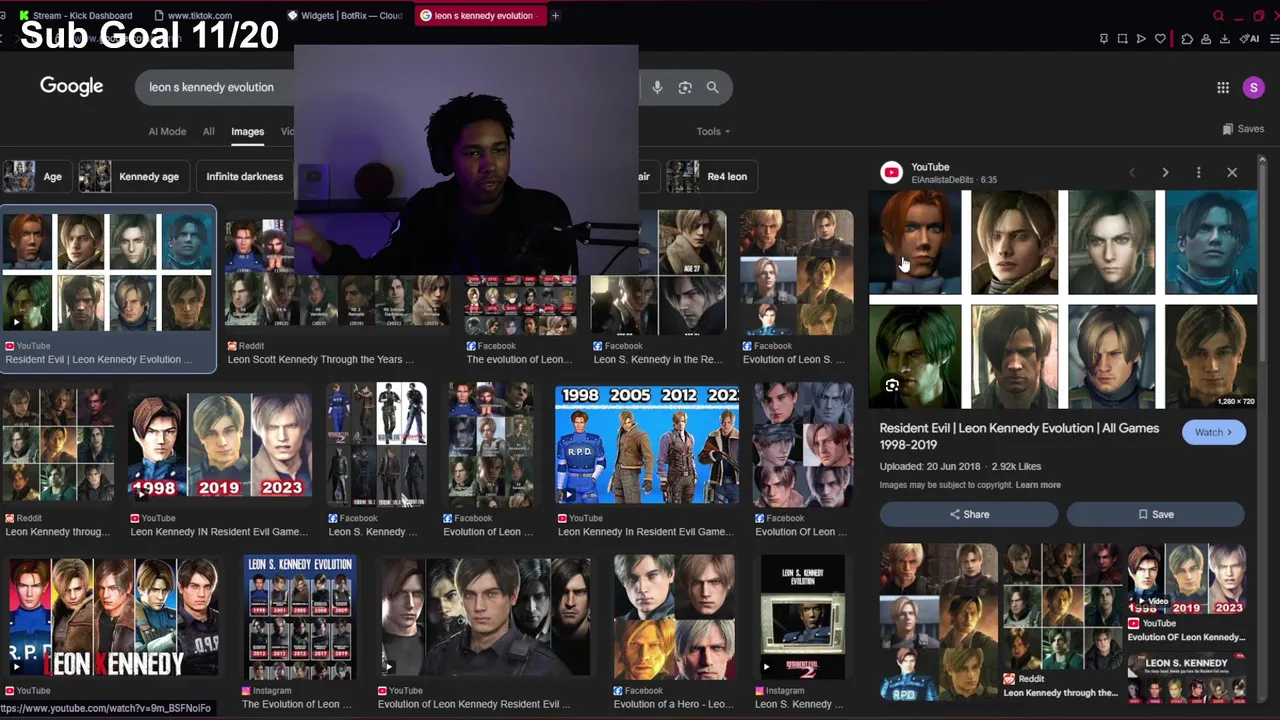Open Saves bookmark collection
This screenshot has width=1280, height=720.
1243,129
